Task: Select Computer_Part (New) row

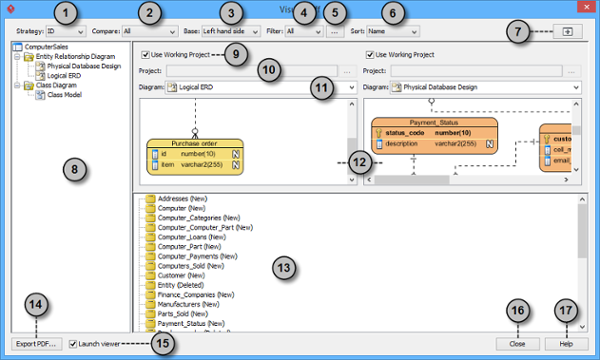Action: click(189, 246)
